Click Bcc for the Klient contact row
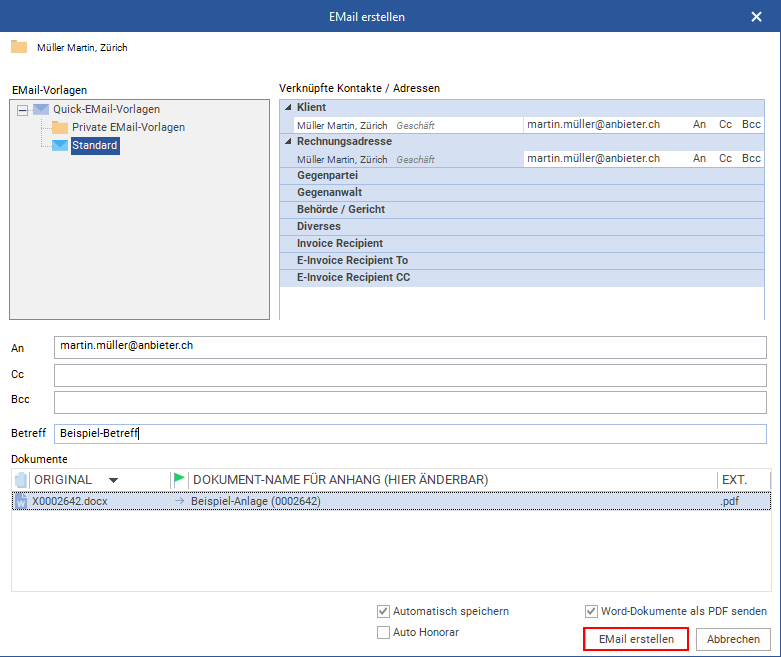The height and width of the screenshot is (657, 781). tap(751, 125)
